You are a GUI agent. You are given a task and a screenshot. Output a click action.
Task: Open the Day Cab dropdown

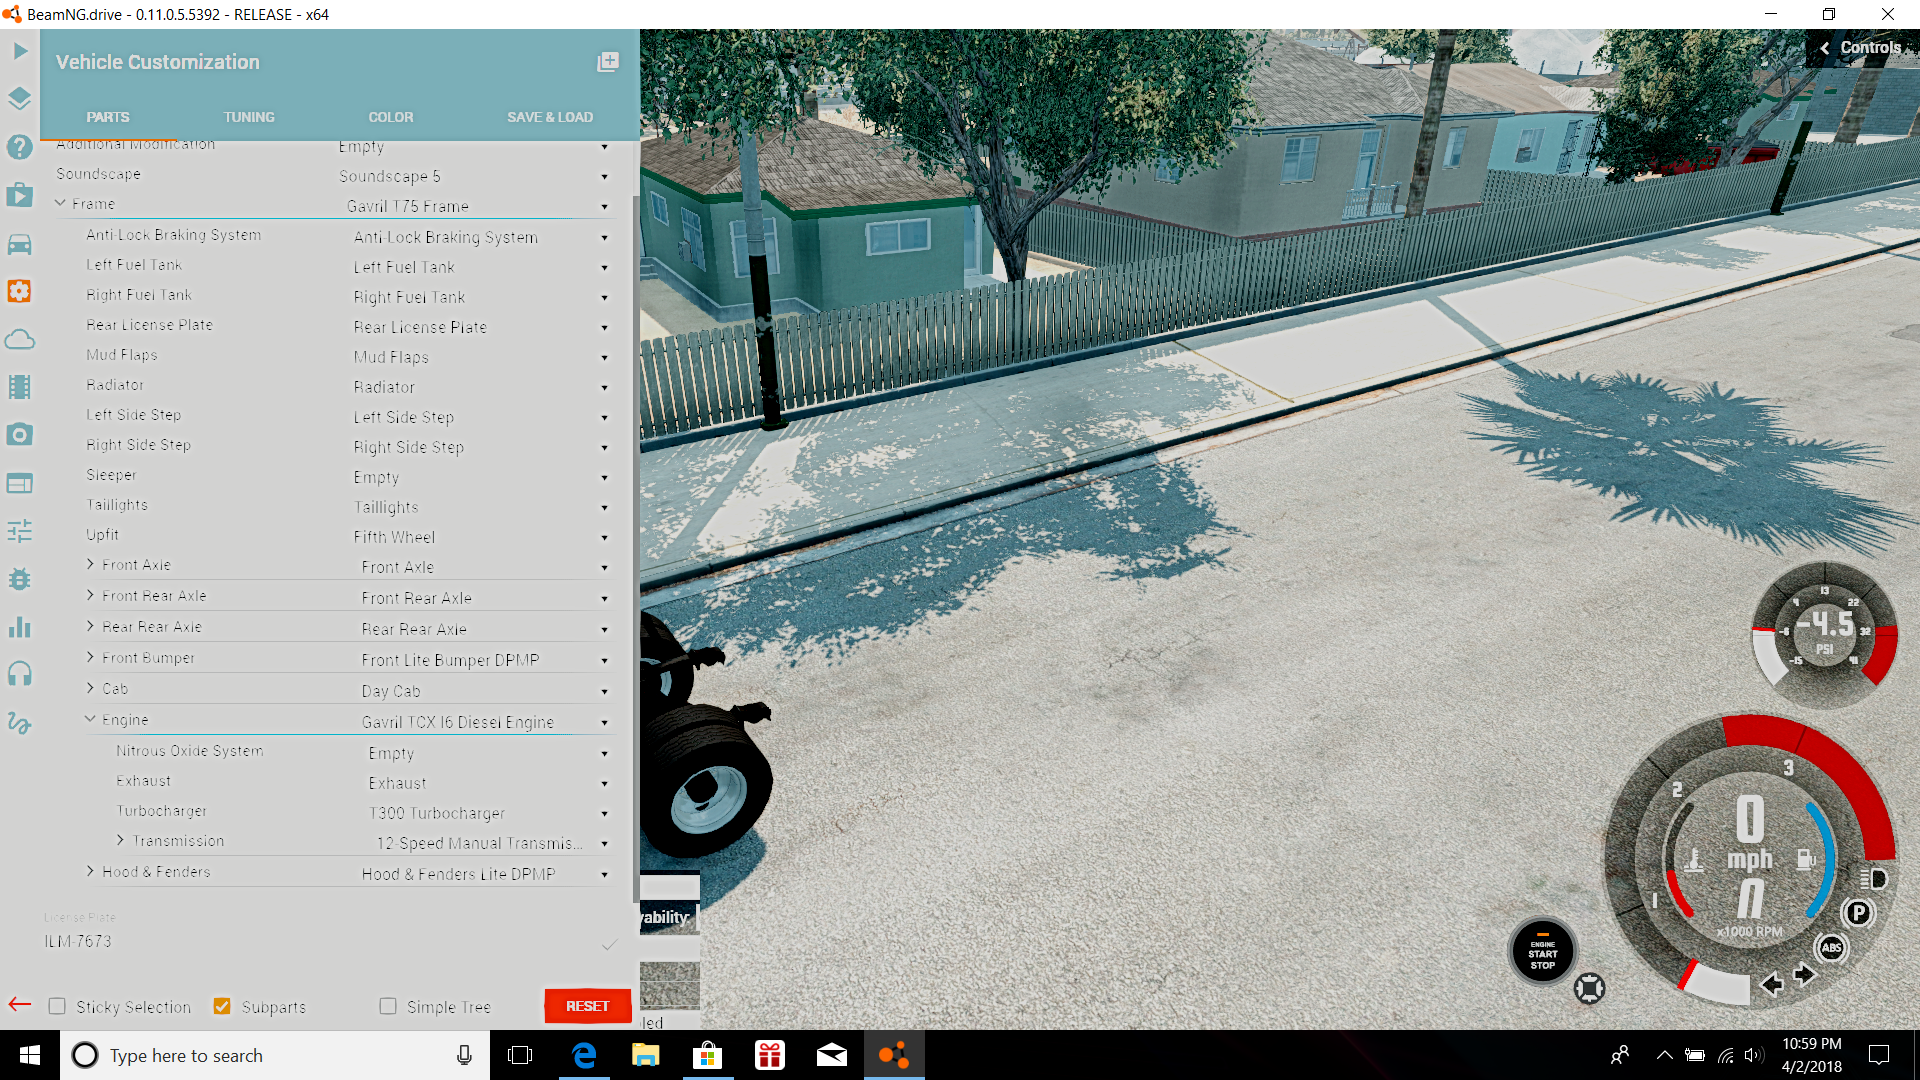click(x=486, y=691)
